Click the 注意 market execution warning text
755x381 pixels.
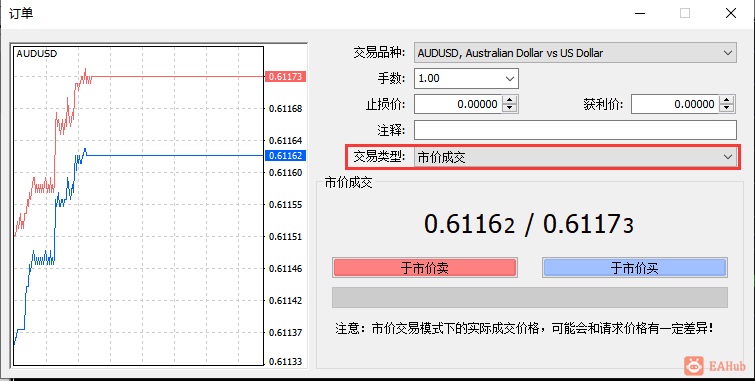pyautogui.click(x=524, y=329)
